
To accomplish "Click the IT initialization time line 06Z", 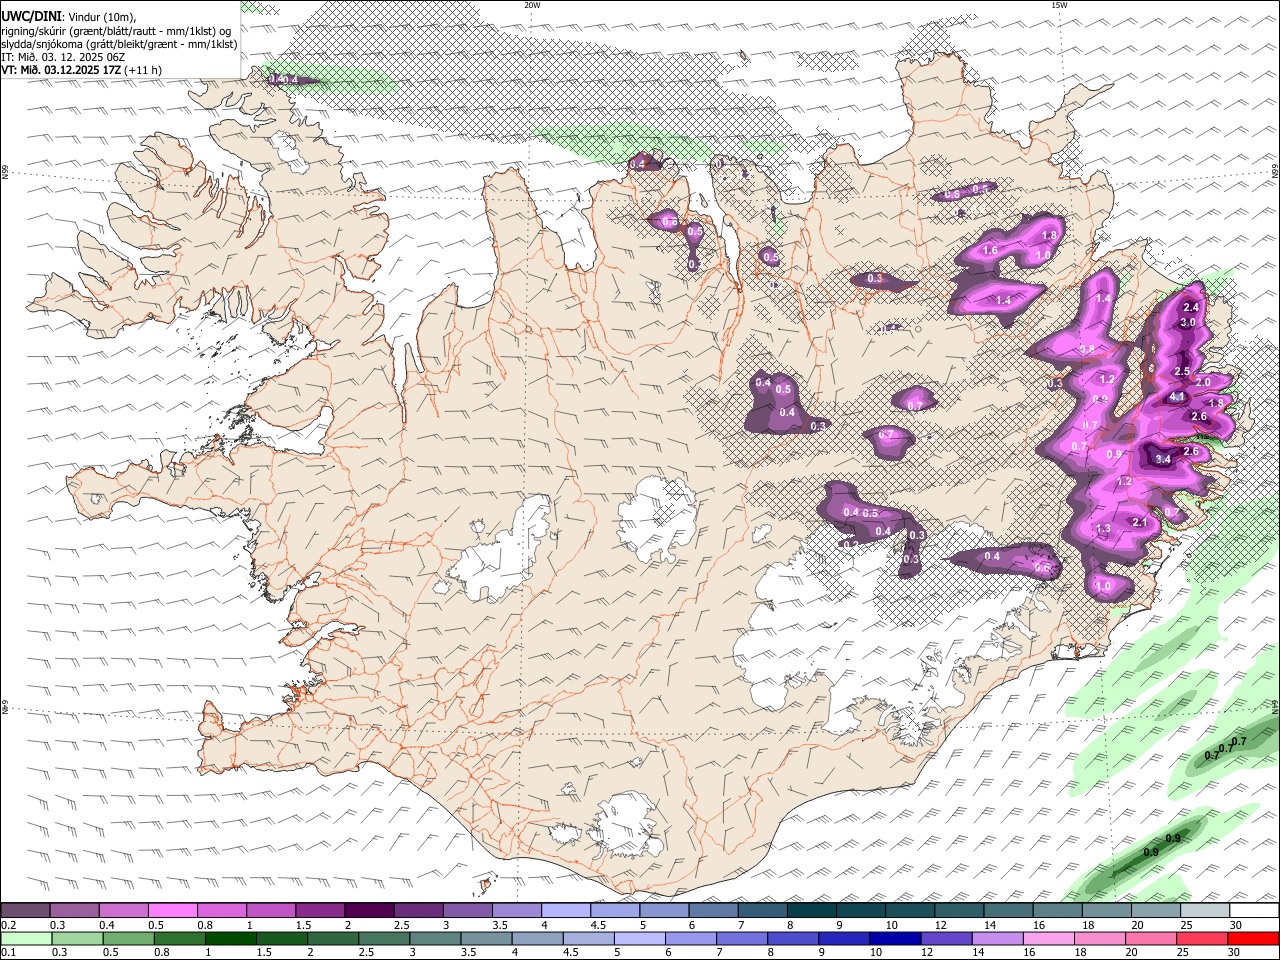I will coord(63,57).
